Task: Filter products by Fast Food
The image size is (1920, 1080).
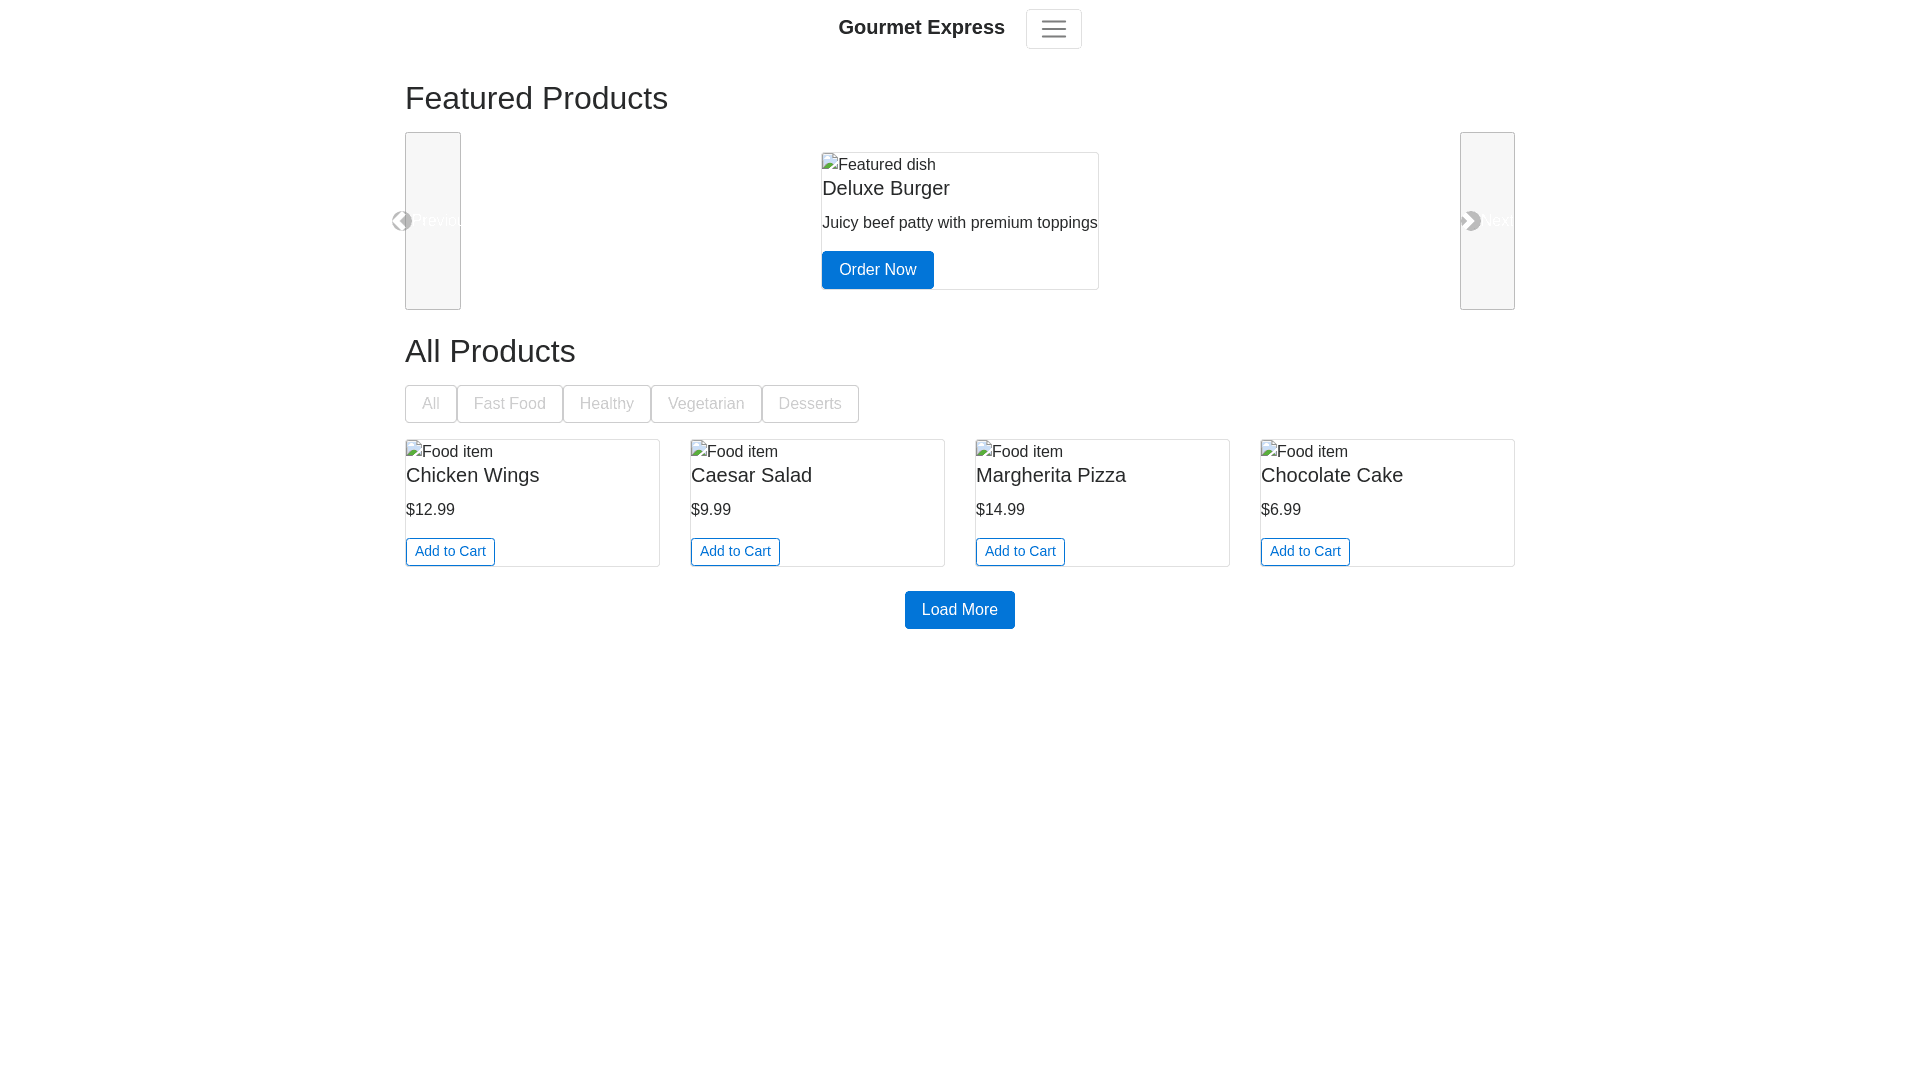Action: tap(509, 404)
